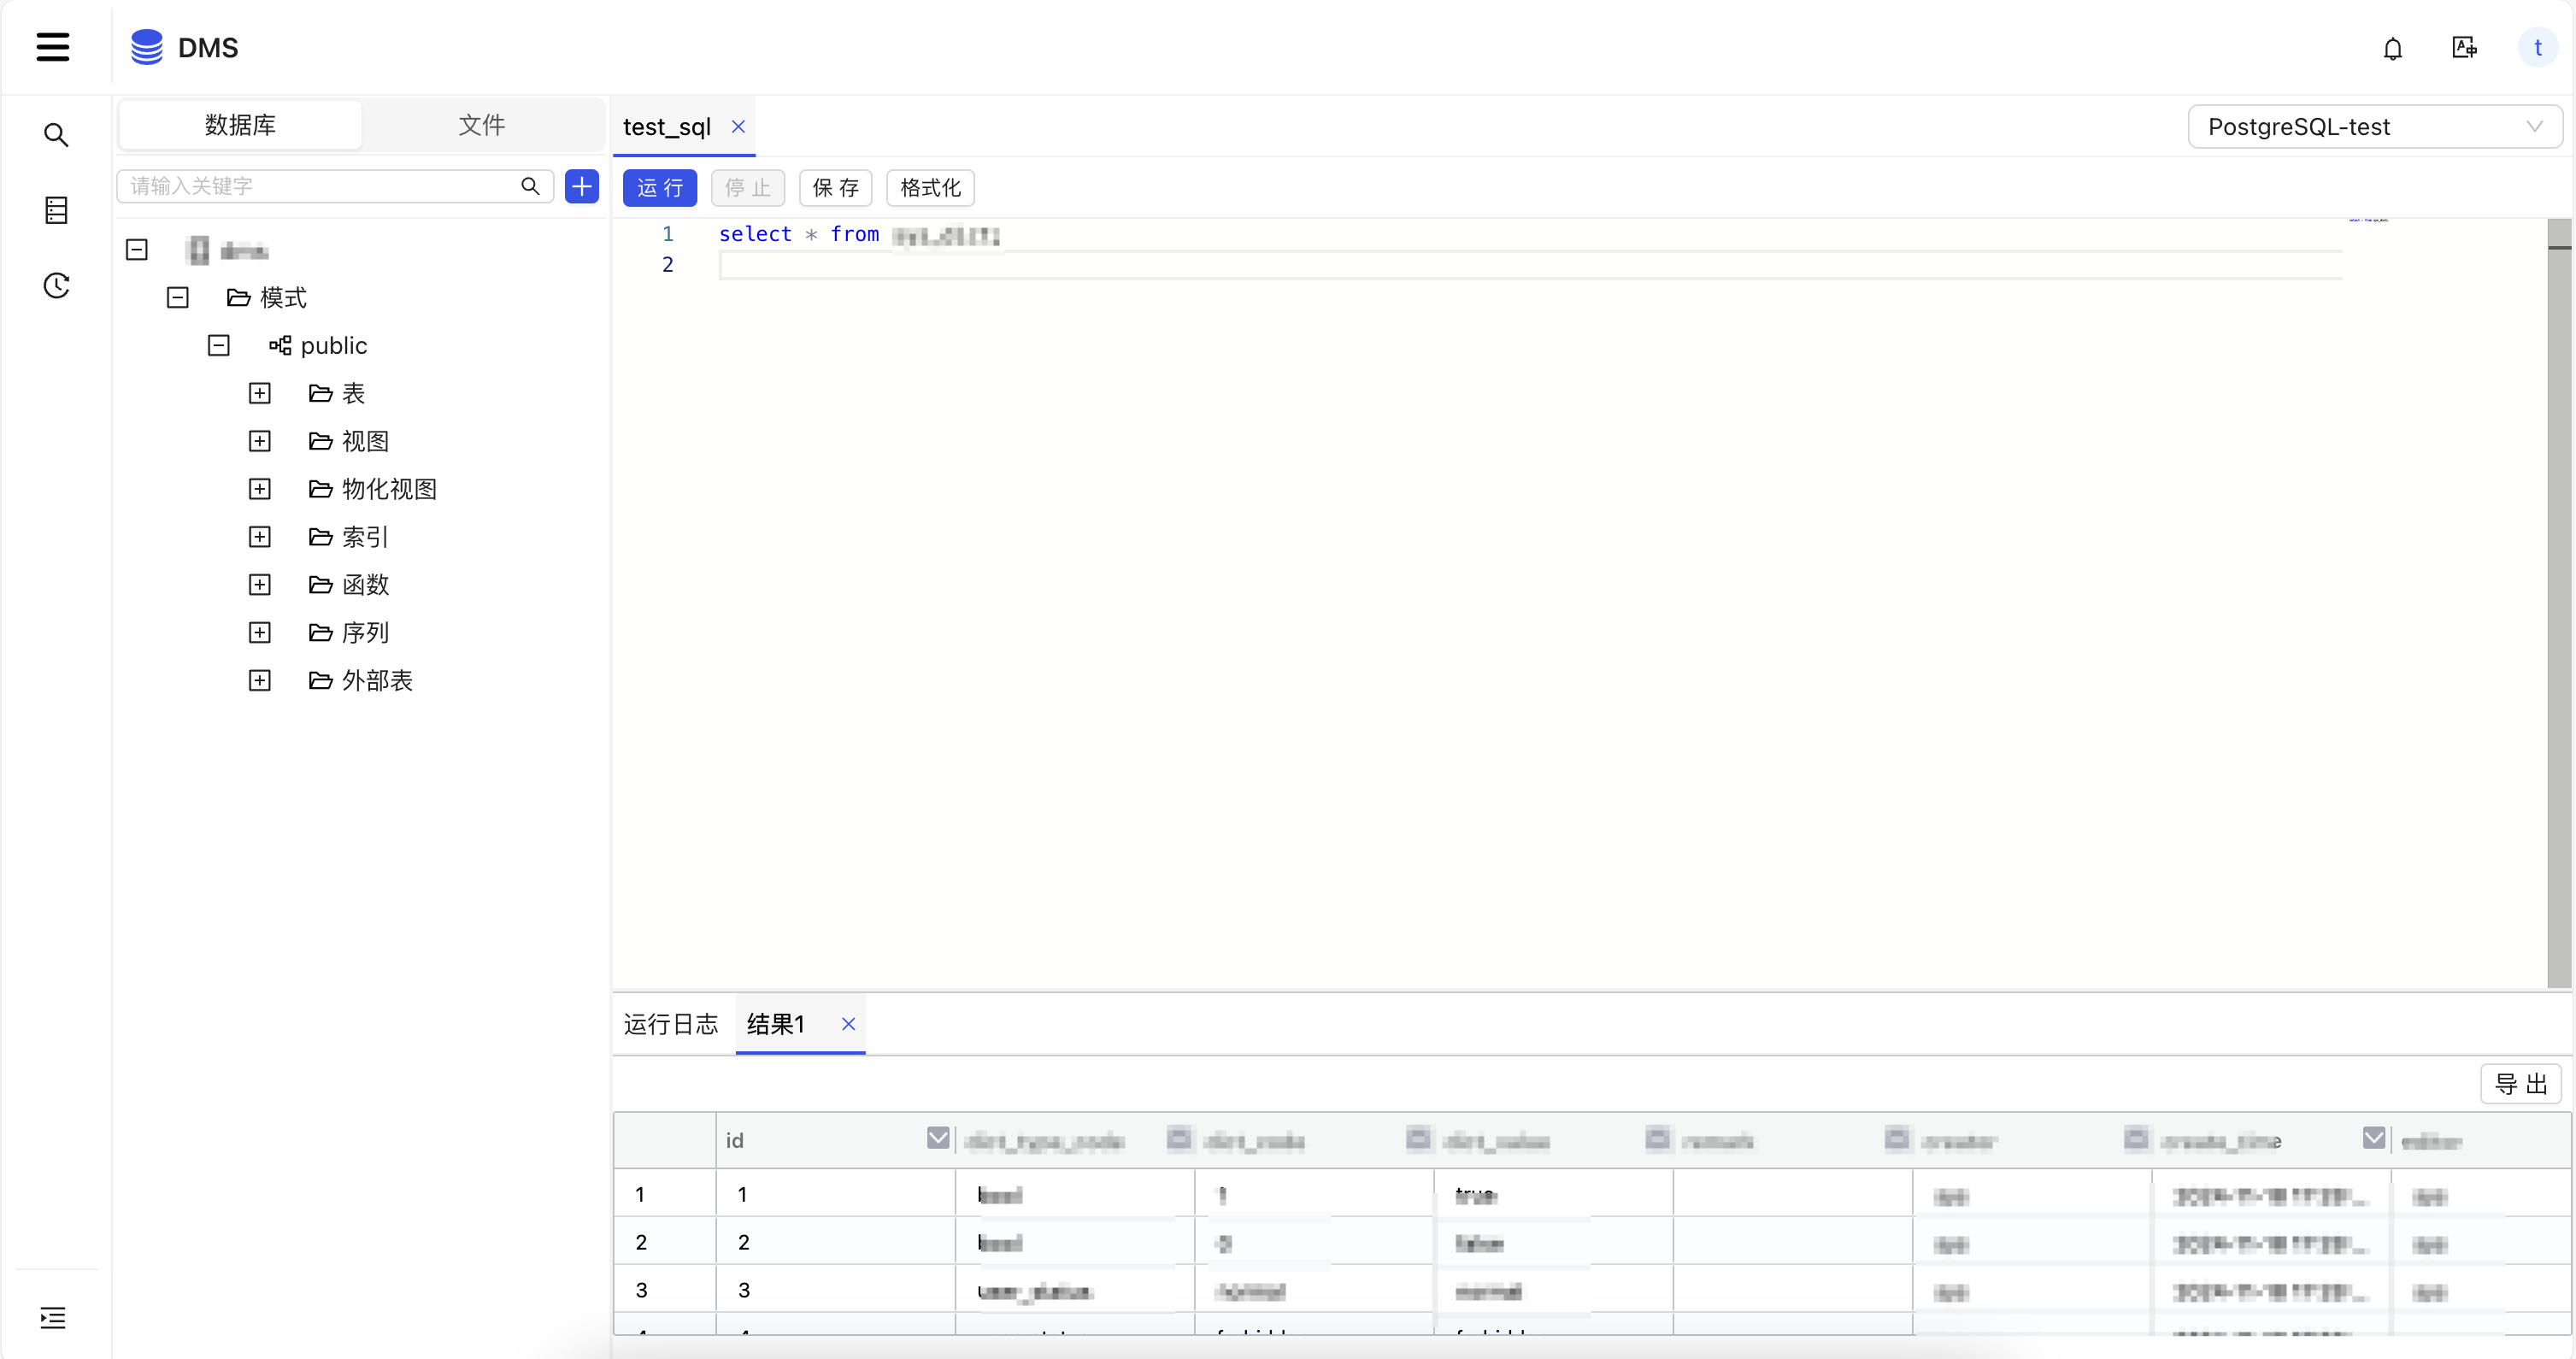Run the query with 运行 button
Screen dimensions: 2576x1359
coord(660,188)
